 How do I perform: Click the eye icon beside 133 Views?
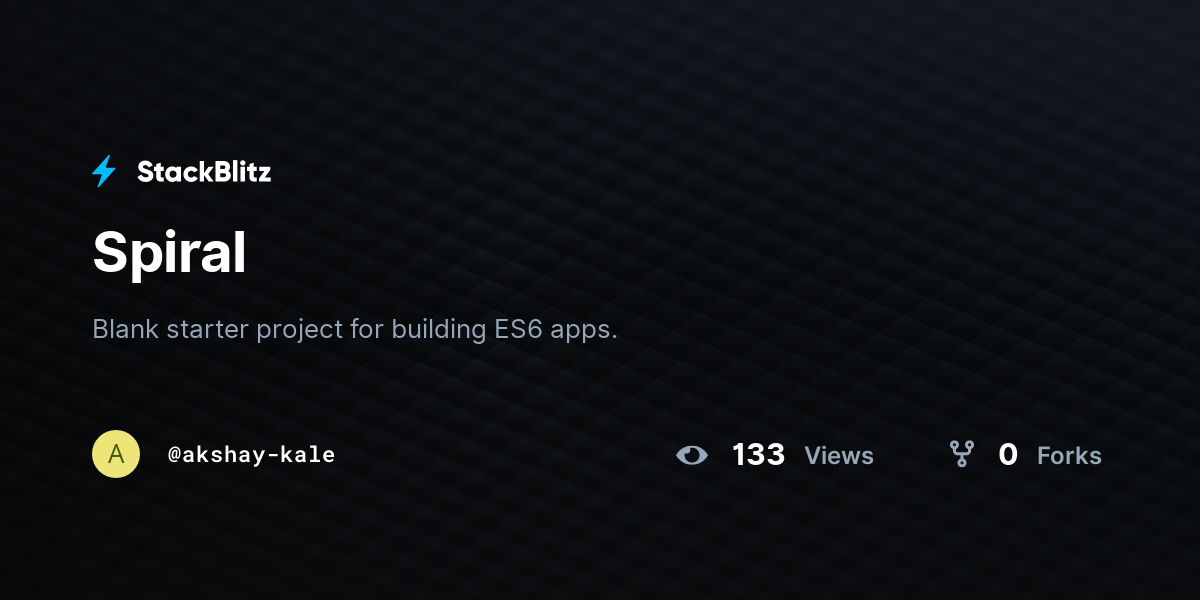(x=692, y=456)
